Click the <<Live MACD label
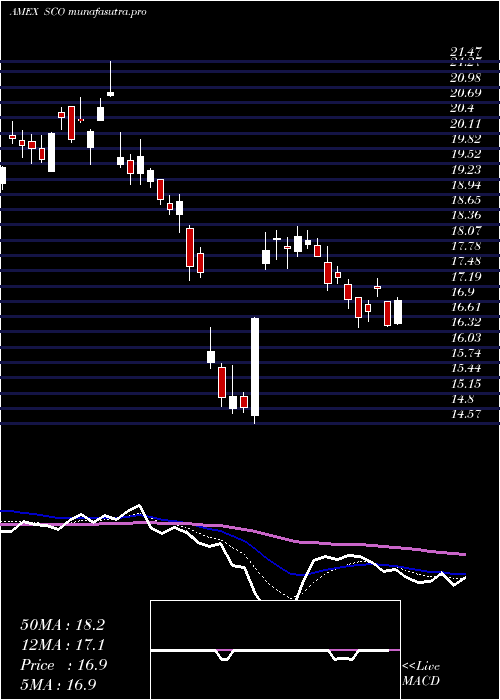Screen dimensions: 500x700 tap(421, 674)
